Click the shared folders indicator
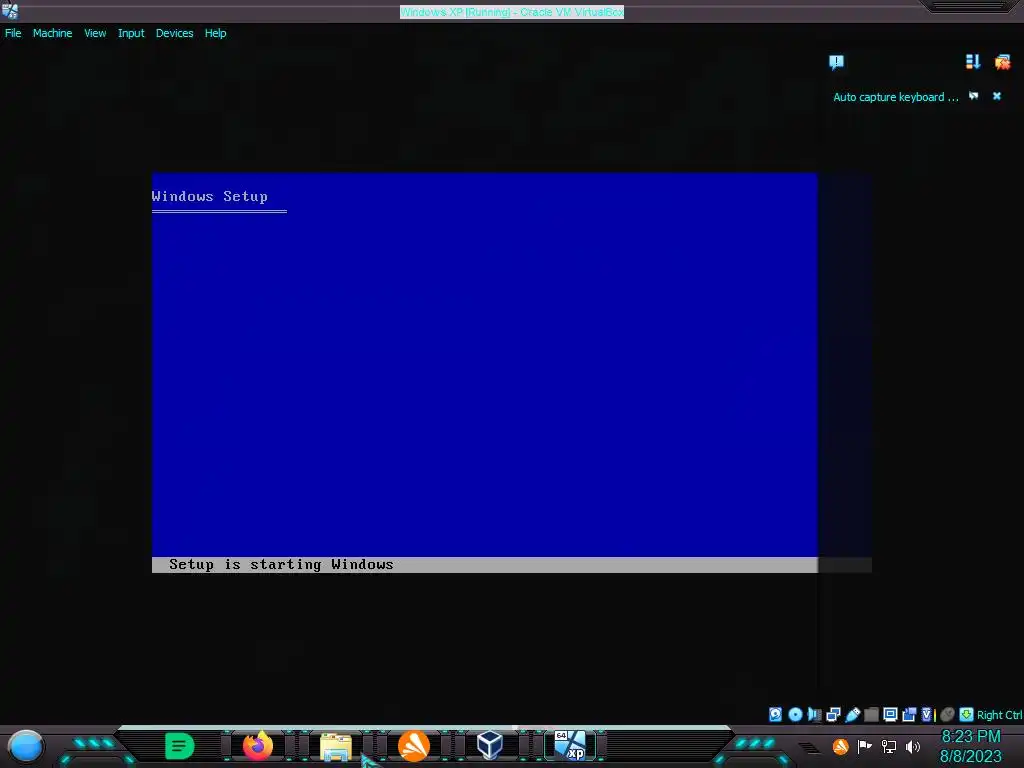The image size is (1024, 768). (x=871, y=714)
